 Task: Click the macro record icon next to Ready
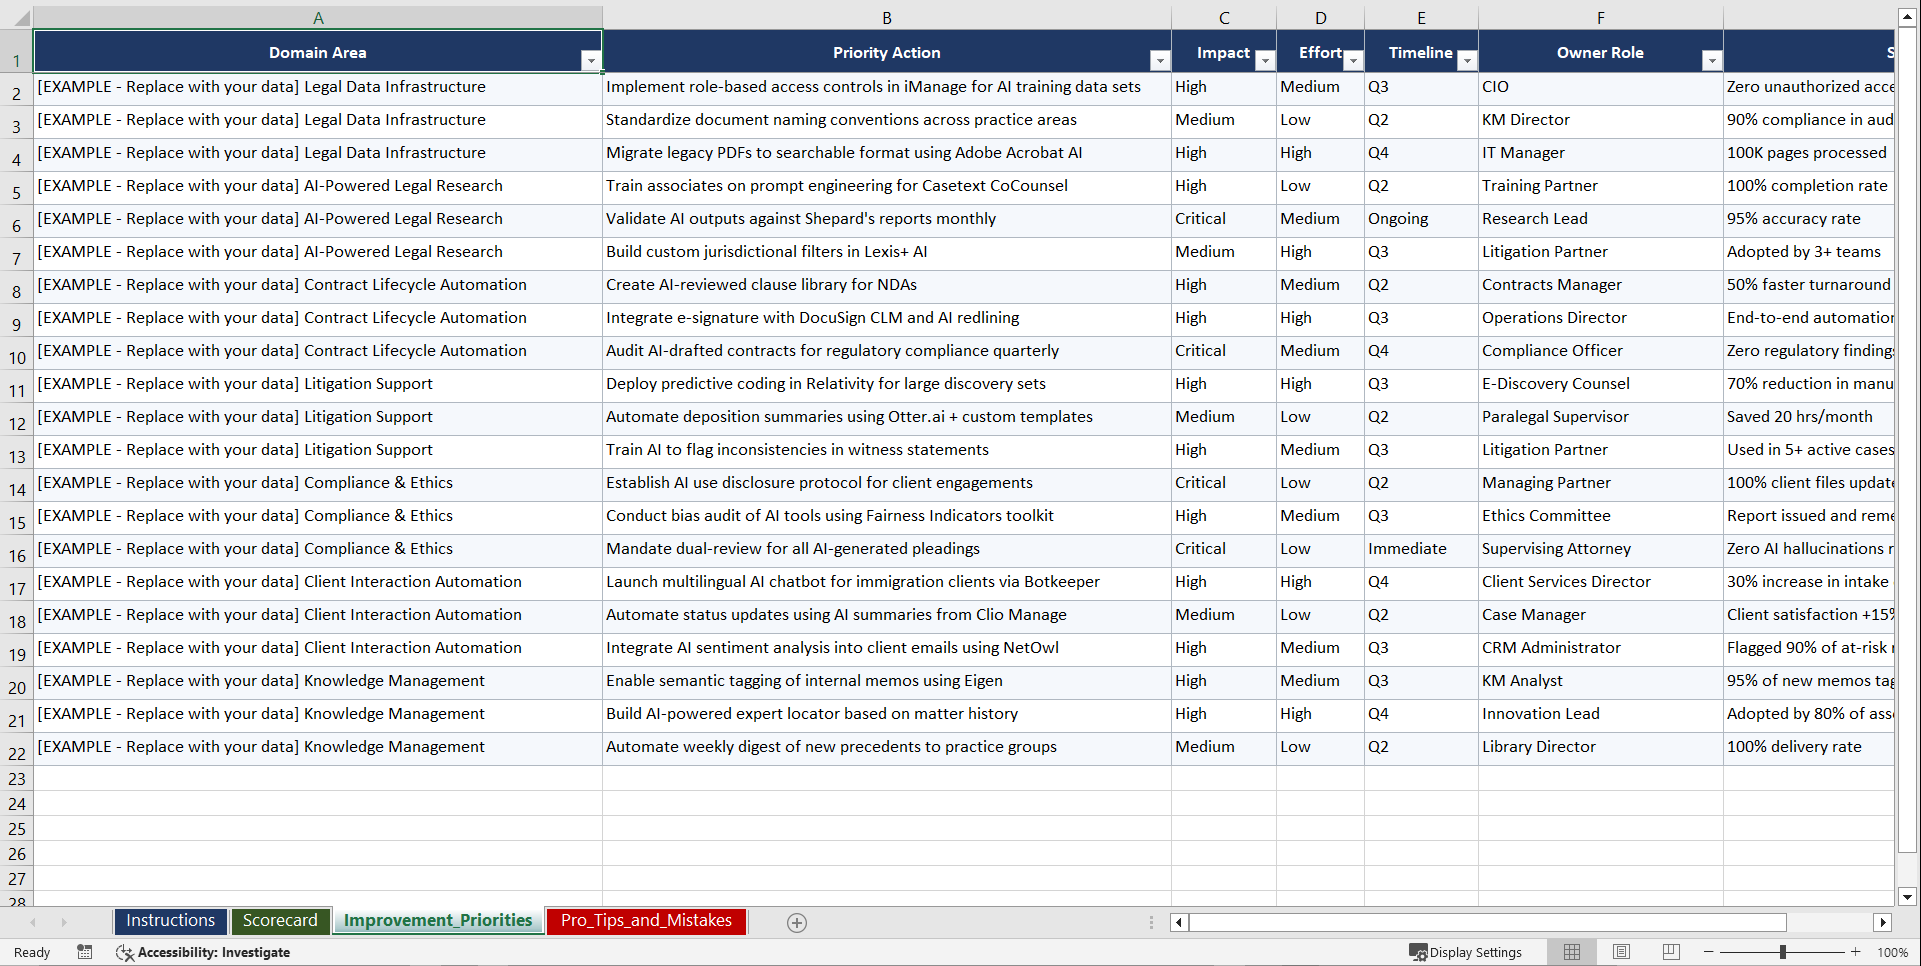click(x=84, y=952)
